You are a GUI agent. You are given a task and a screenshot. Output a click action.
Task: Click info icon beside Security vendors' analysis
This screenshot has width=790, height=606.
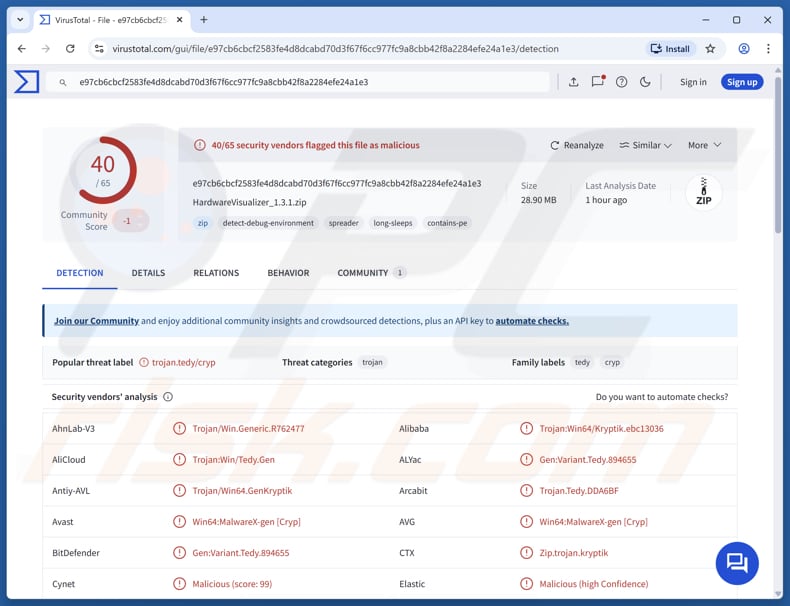click(x=168, y=397)
